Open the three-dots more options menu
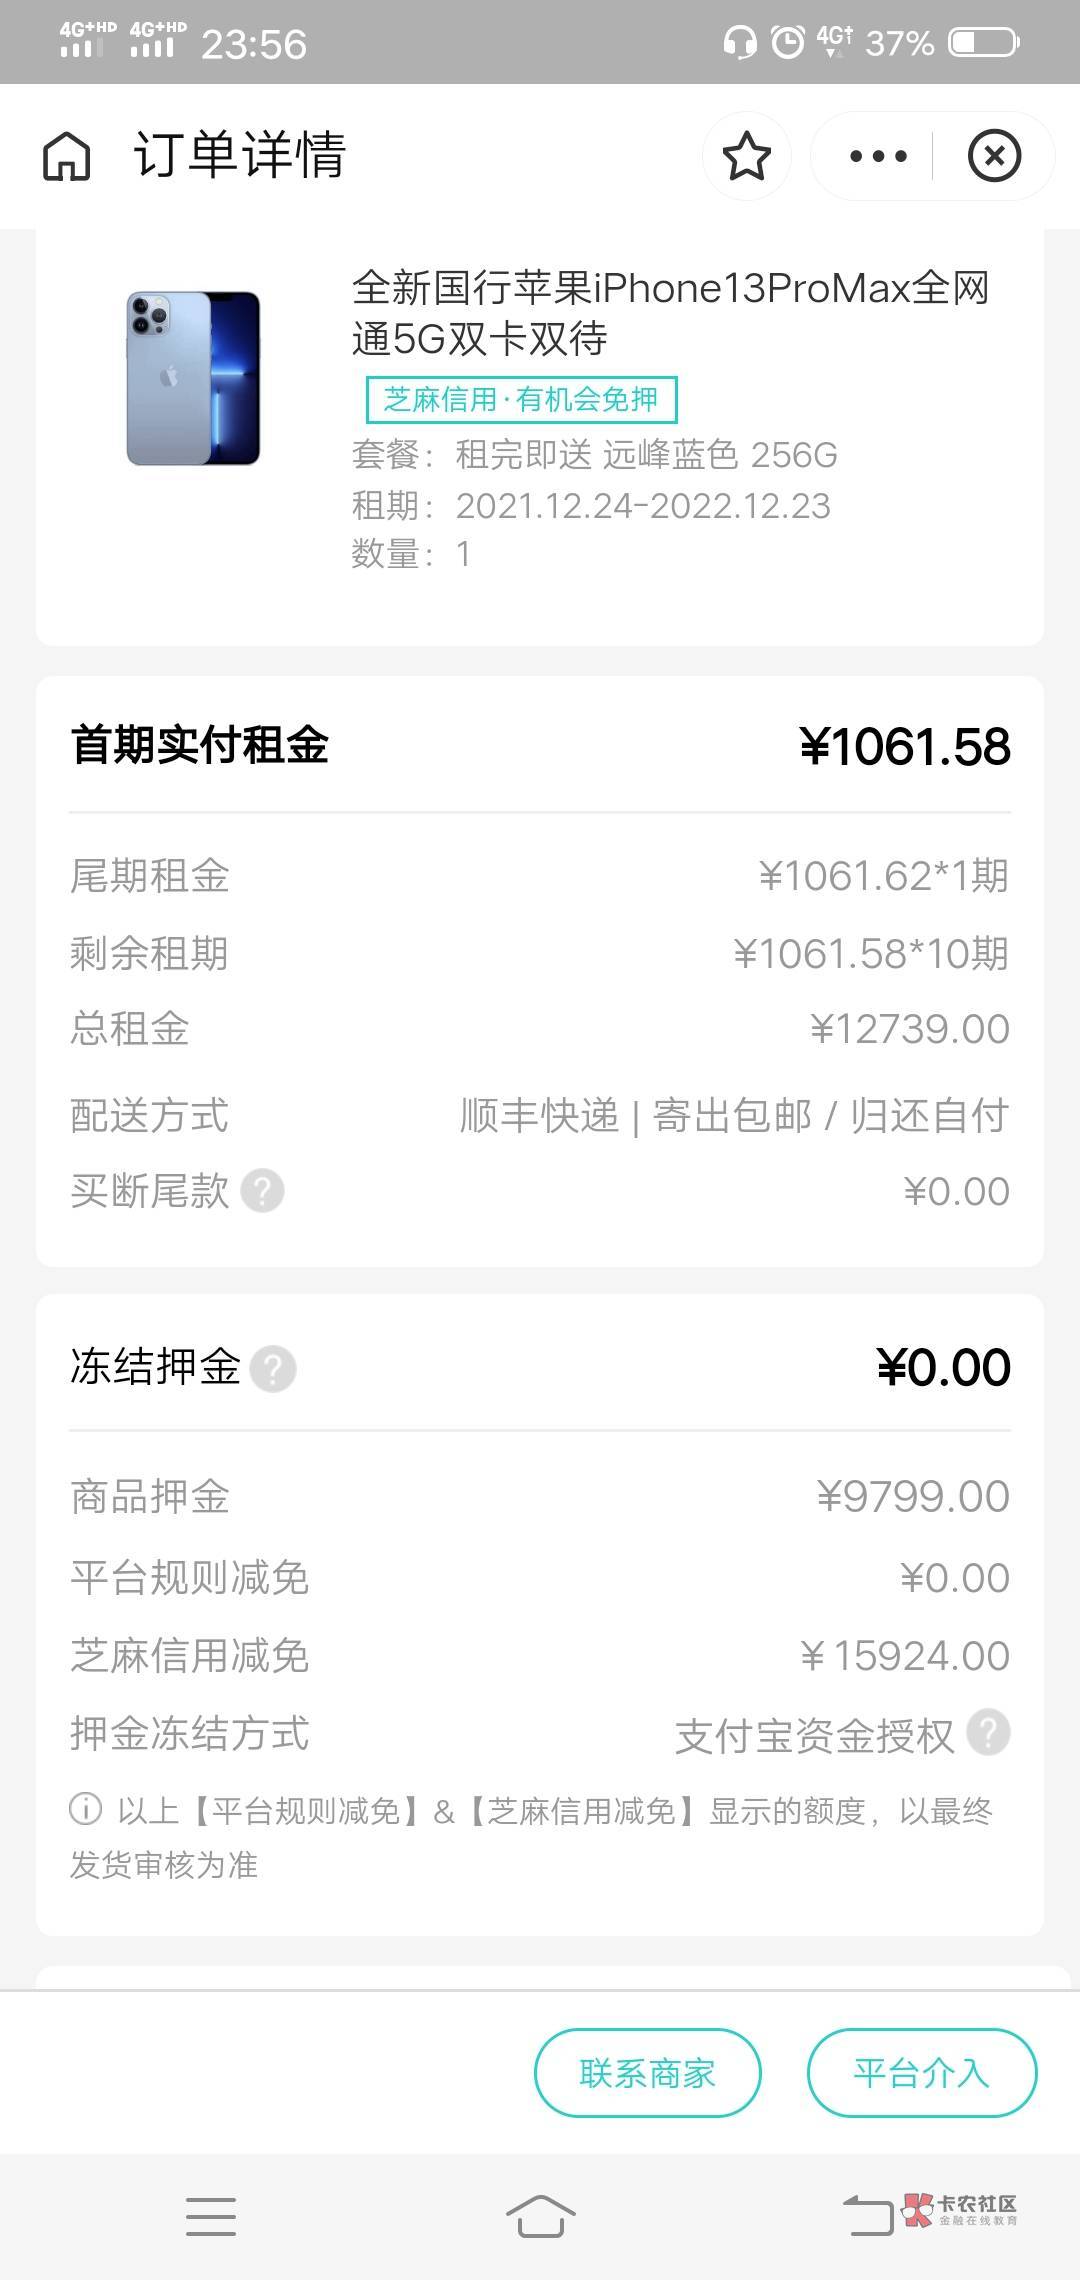The image size is (1080, 2280). point(877,156)
